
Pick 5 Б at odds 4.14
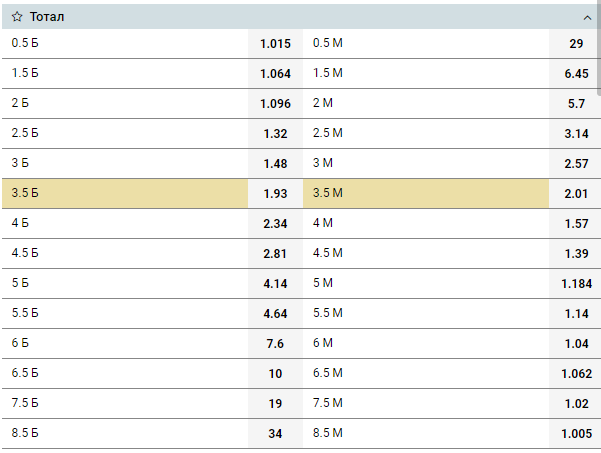point(274,283)
